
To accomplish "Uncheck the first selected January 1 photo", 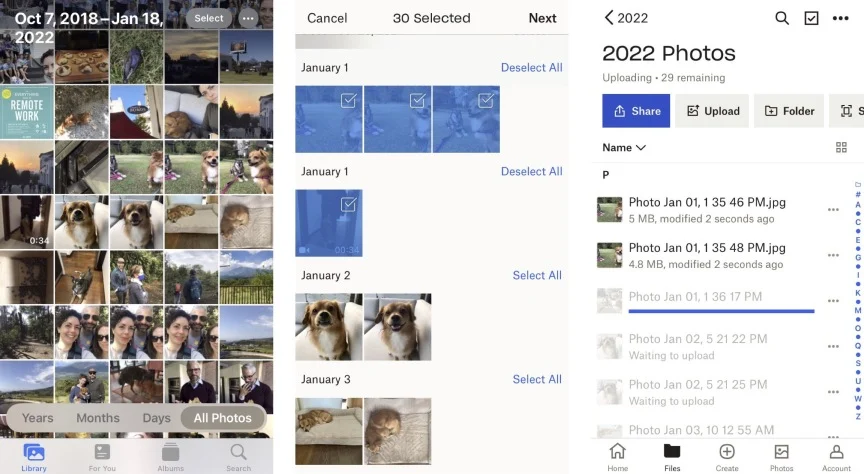I will point(329,119).
